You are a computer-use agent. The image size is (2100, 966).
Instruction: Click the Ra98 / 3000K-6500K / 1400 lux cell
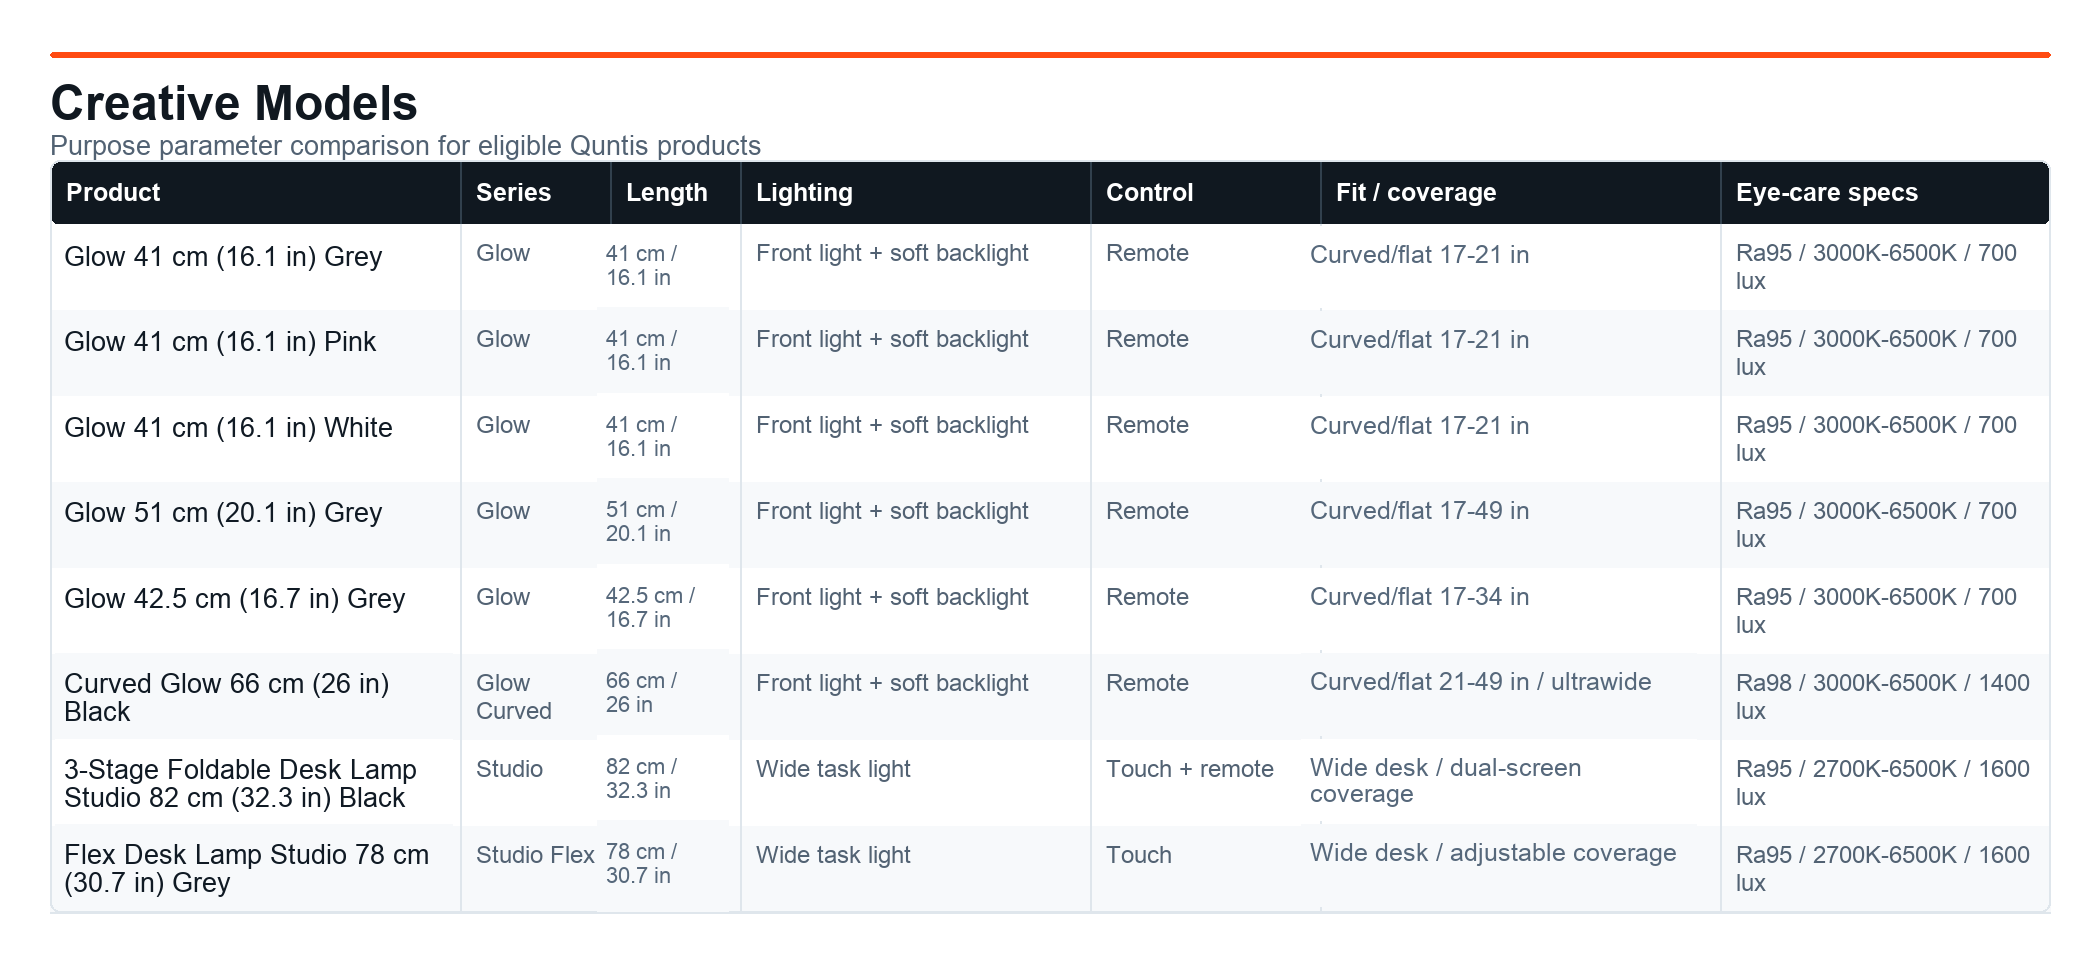point(1883,697)
